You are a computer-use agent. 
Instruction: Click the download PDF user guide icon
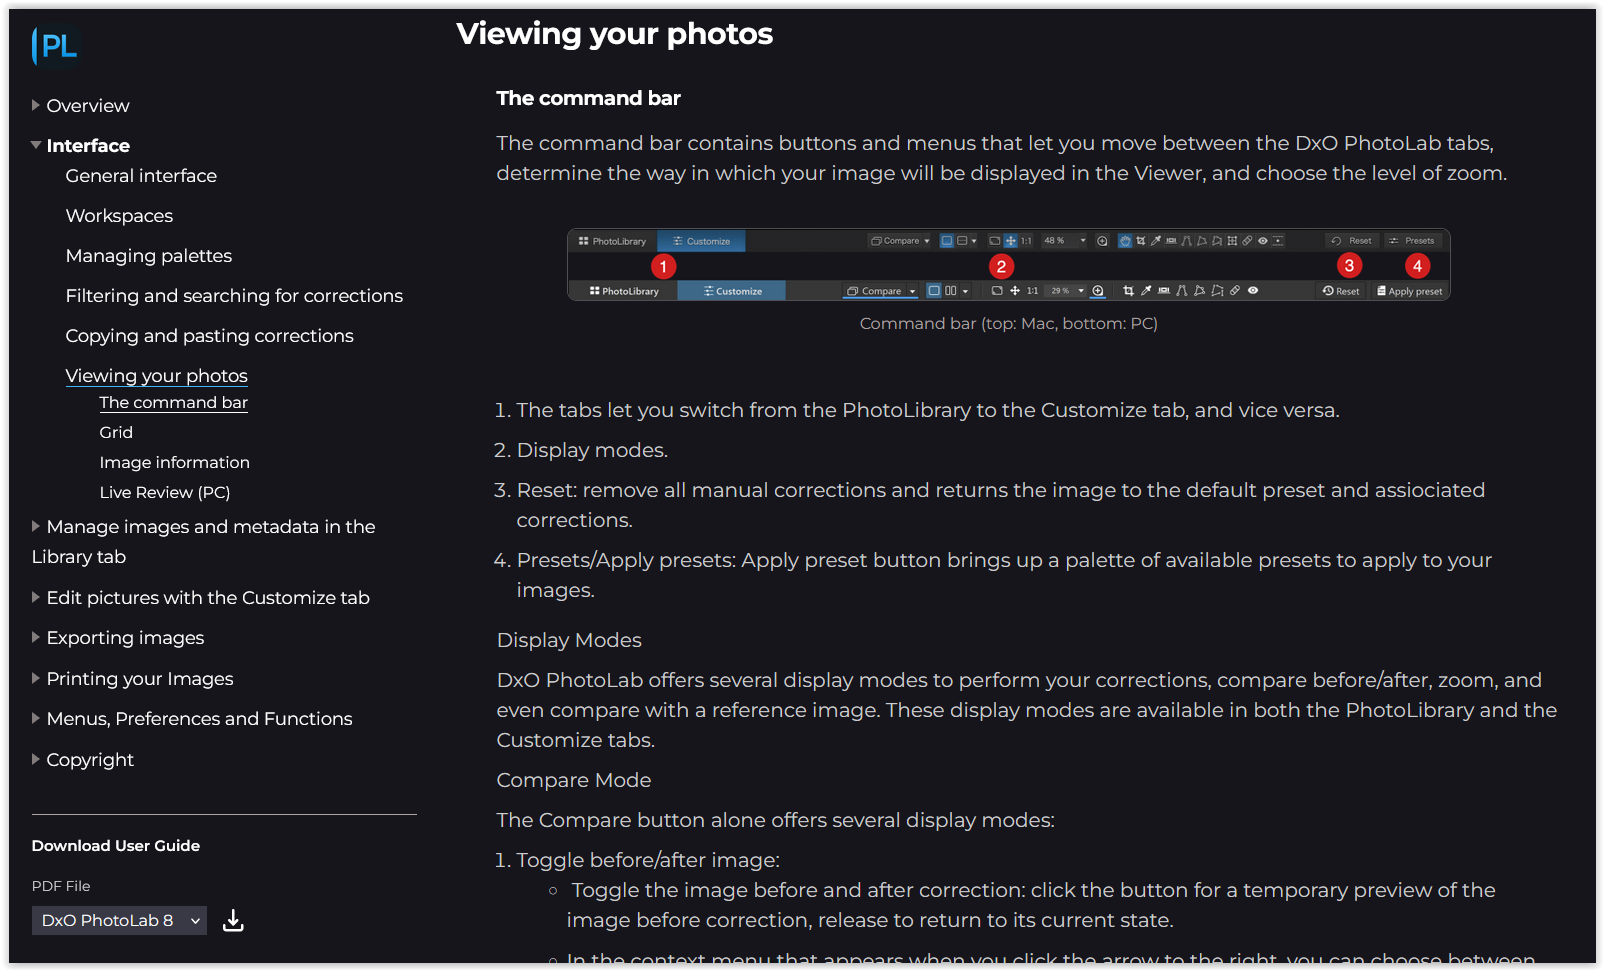pos(233,920)
